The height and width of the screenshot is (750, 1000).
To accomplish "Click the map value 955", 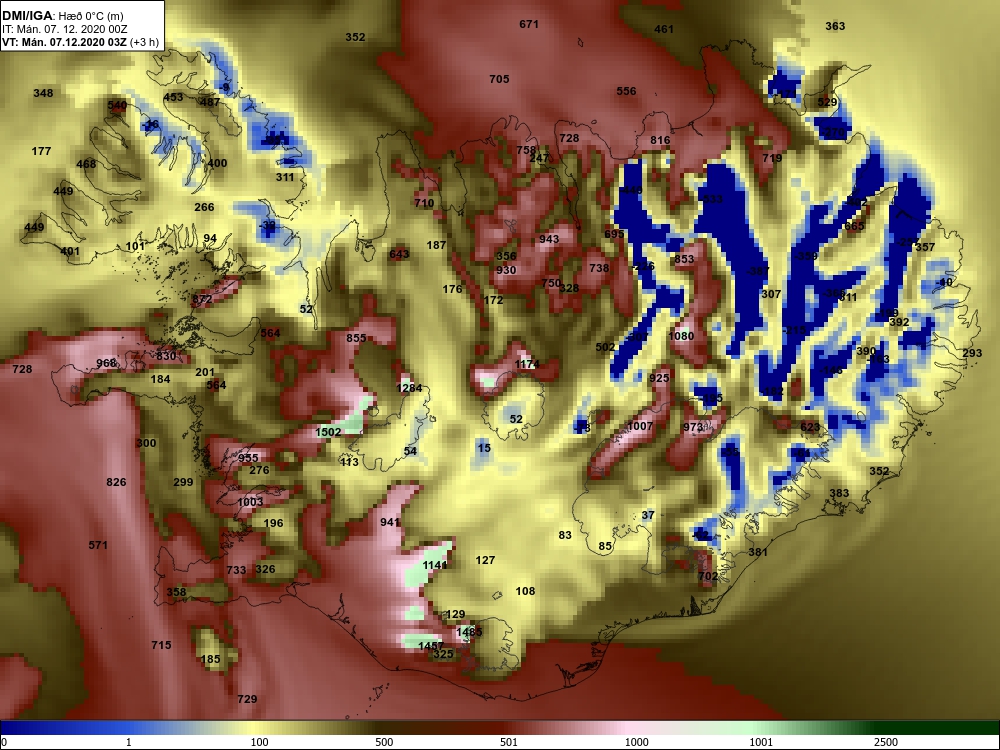I will click(x=248, y=458).
